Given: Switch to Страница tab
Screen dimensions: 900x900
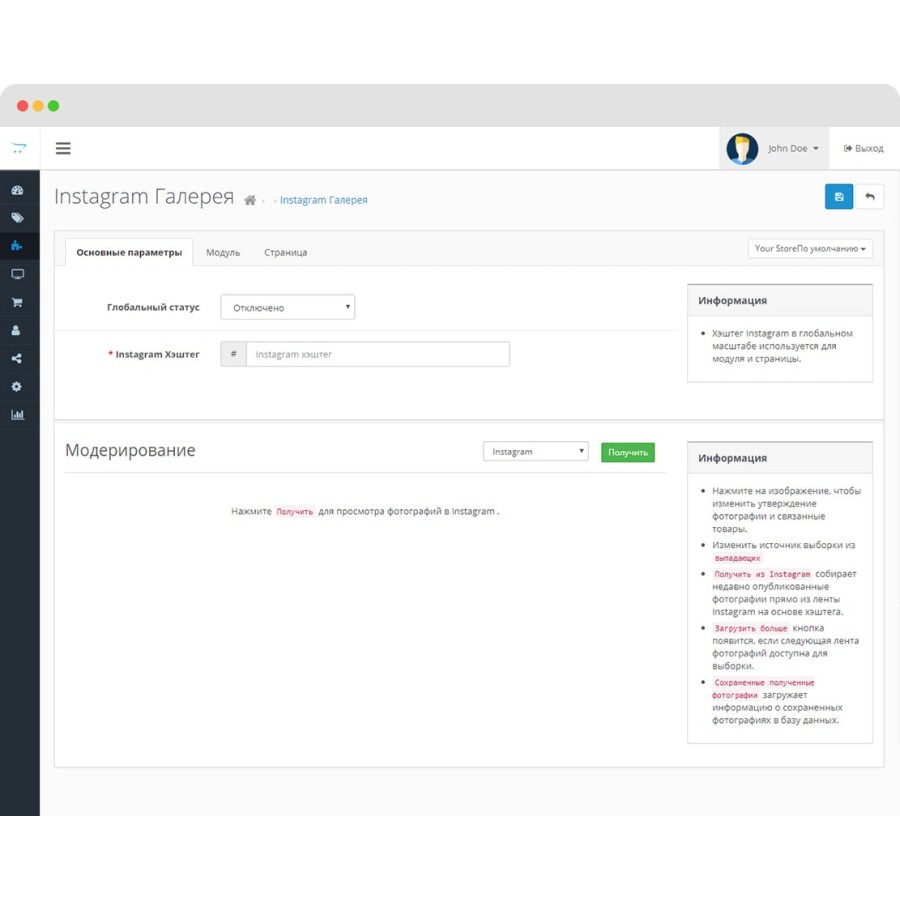Looking at the screenshot, I should (285, 253).
